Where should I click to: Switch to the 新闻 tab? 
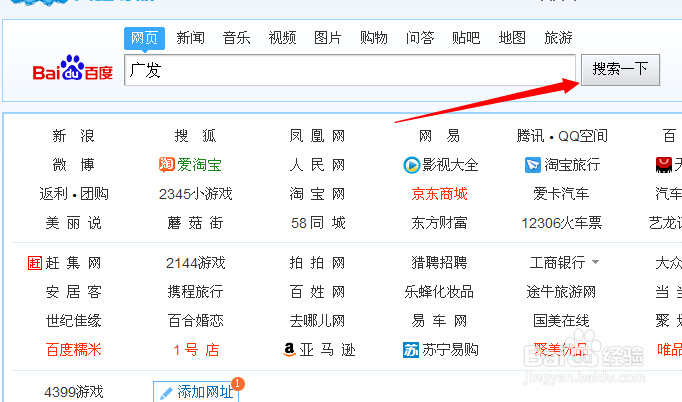(x=191, y=38)
